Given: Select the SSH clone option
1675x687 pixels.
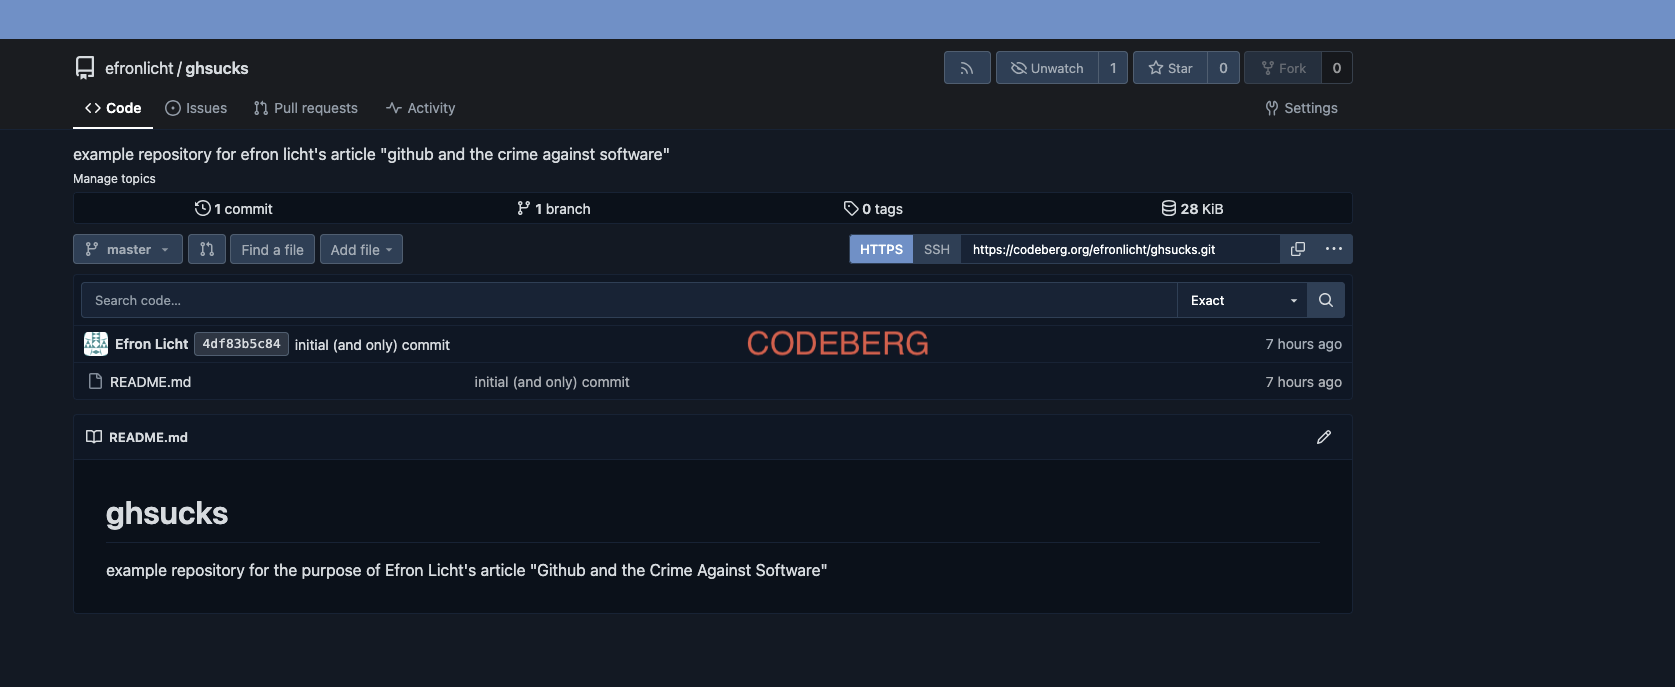Looking at the screenshot, I should [937, 249].
